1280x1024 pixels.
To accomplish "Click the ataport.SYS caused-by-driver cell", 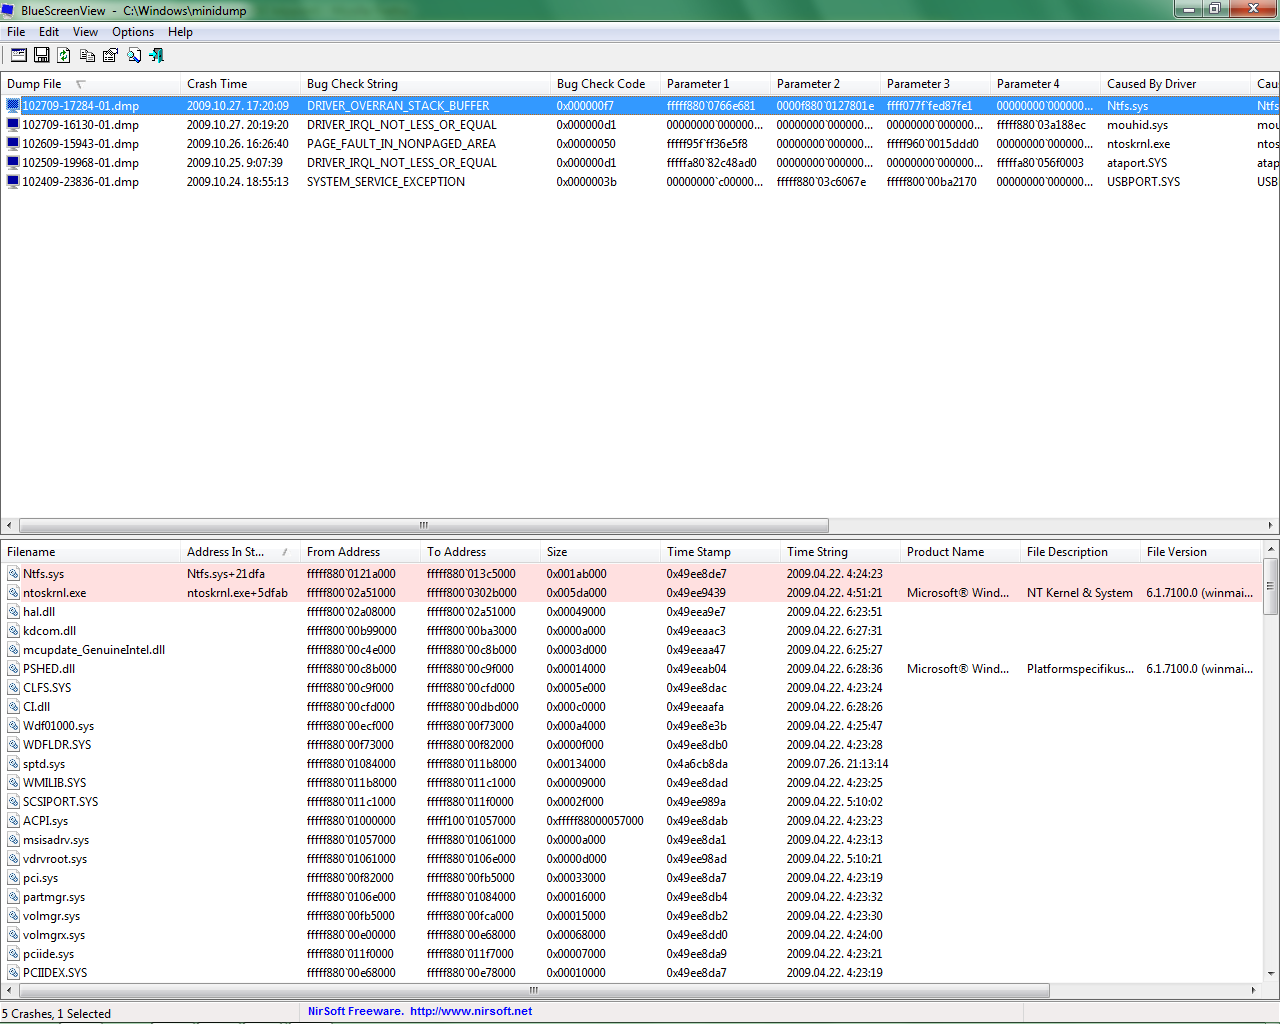I will click(x=1137, y=163).
